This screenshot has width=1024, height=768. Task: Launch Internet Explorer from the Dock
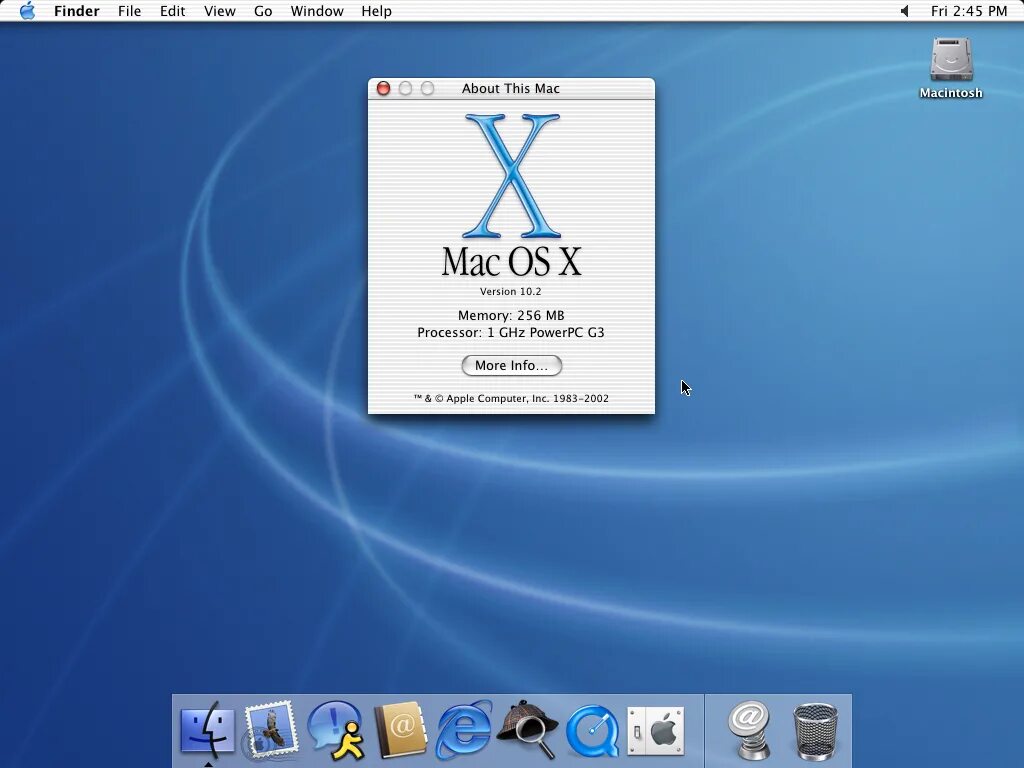click(x=464, y=729)
